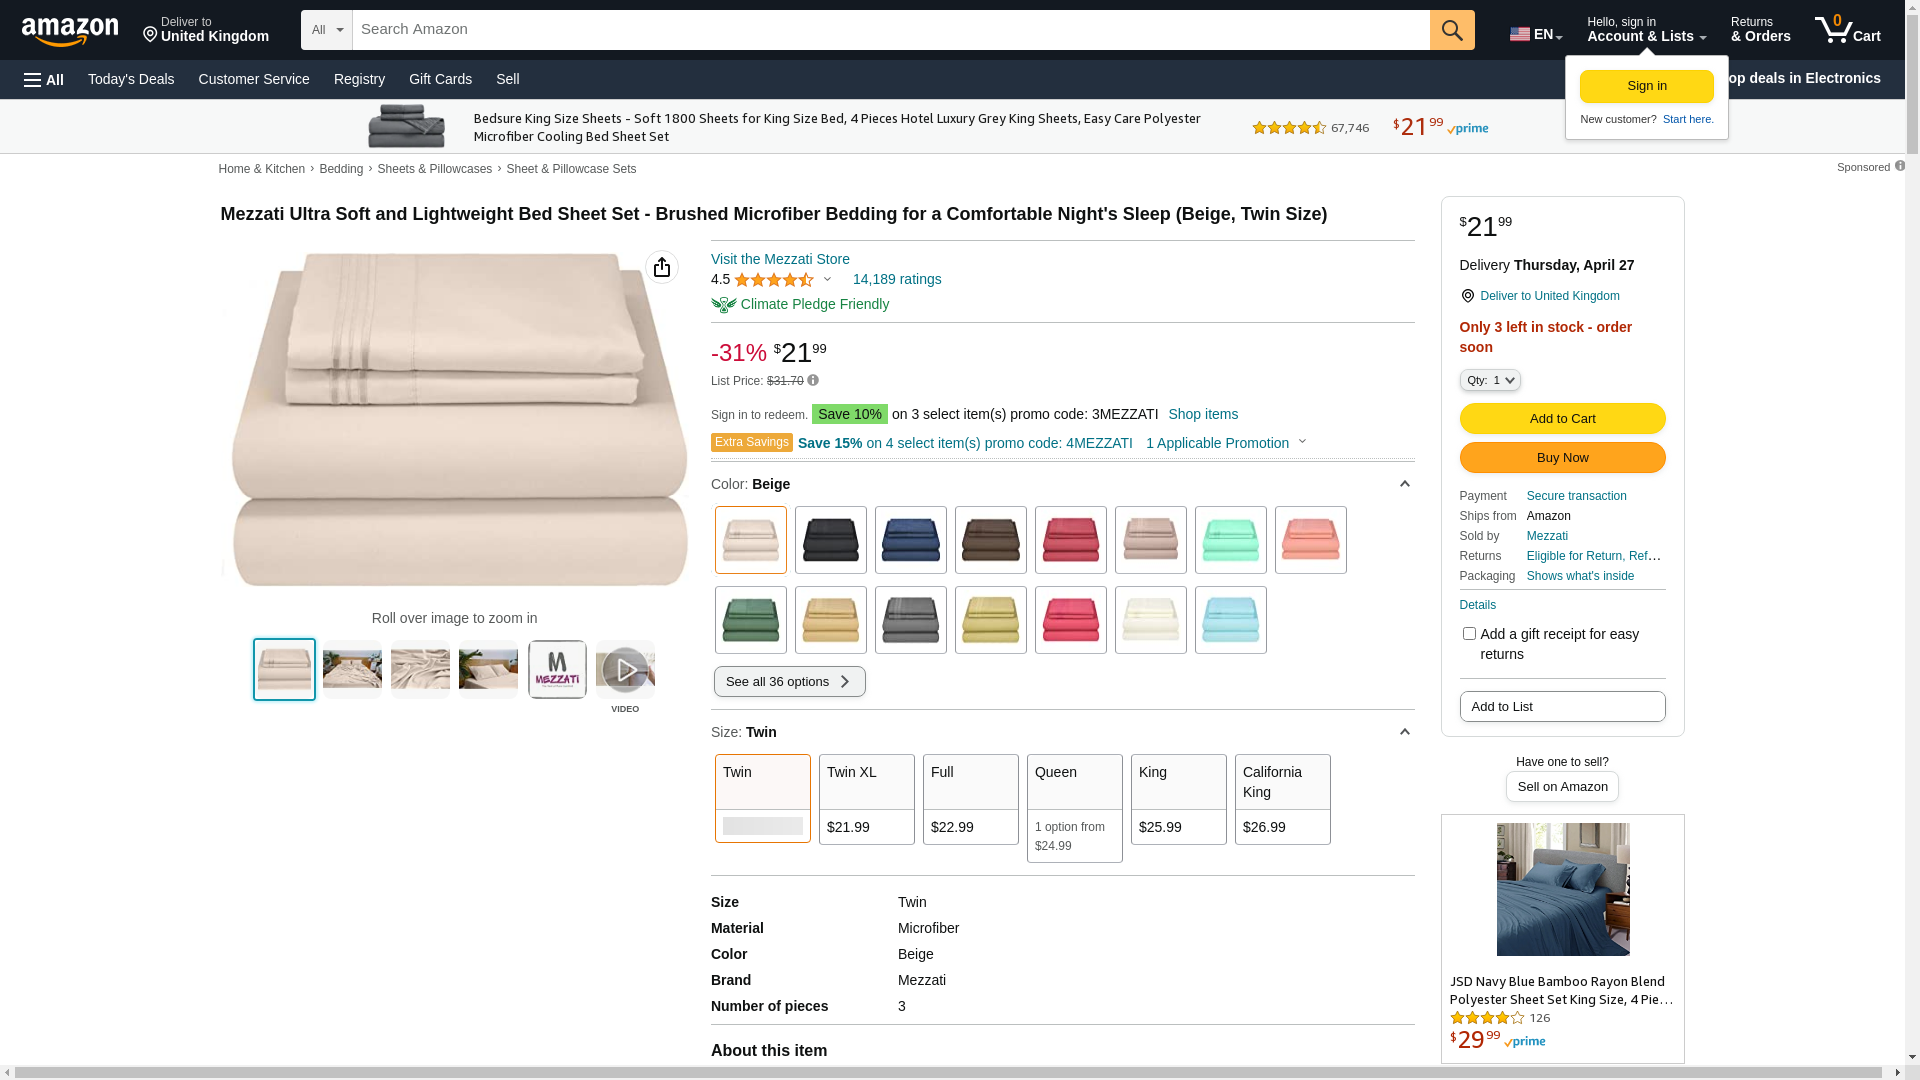Open the search category All dropdown
The height and width of the screenshot is (1080, 1920).
[327, 30]
